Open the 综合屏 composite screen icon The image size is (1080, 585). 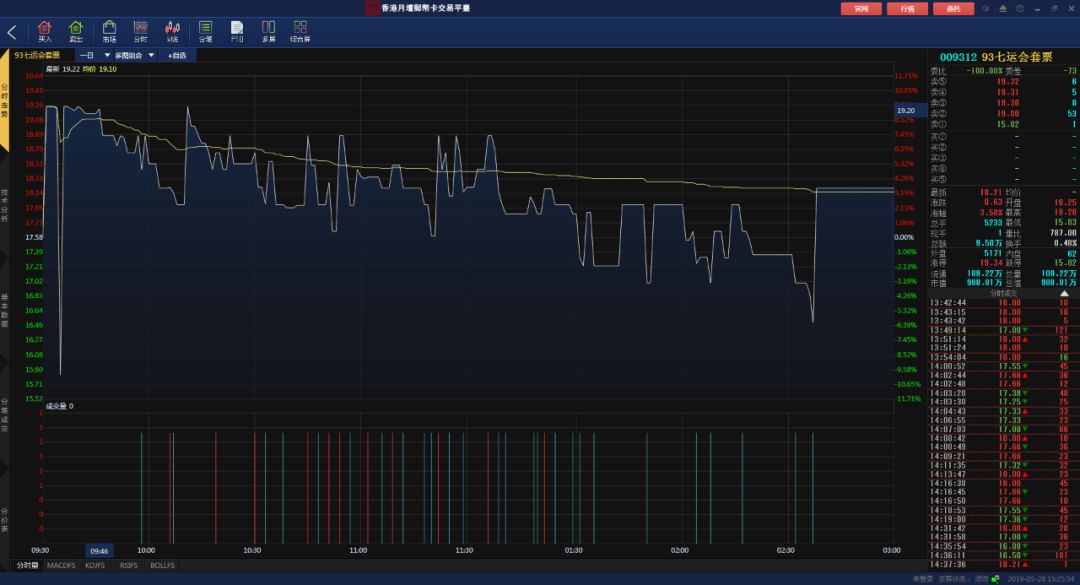pyautogui.click(x=300, y=31)
